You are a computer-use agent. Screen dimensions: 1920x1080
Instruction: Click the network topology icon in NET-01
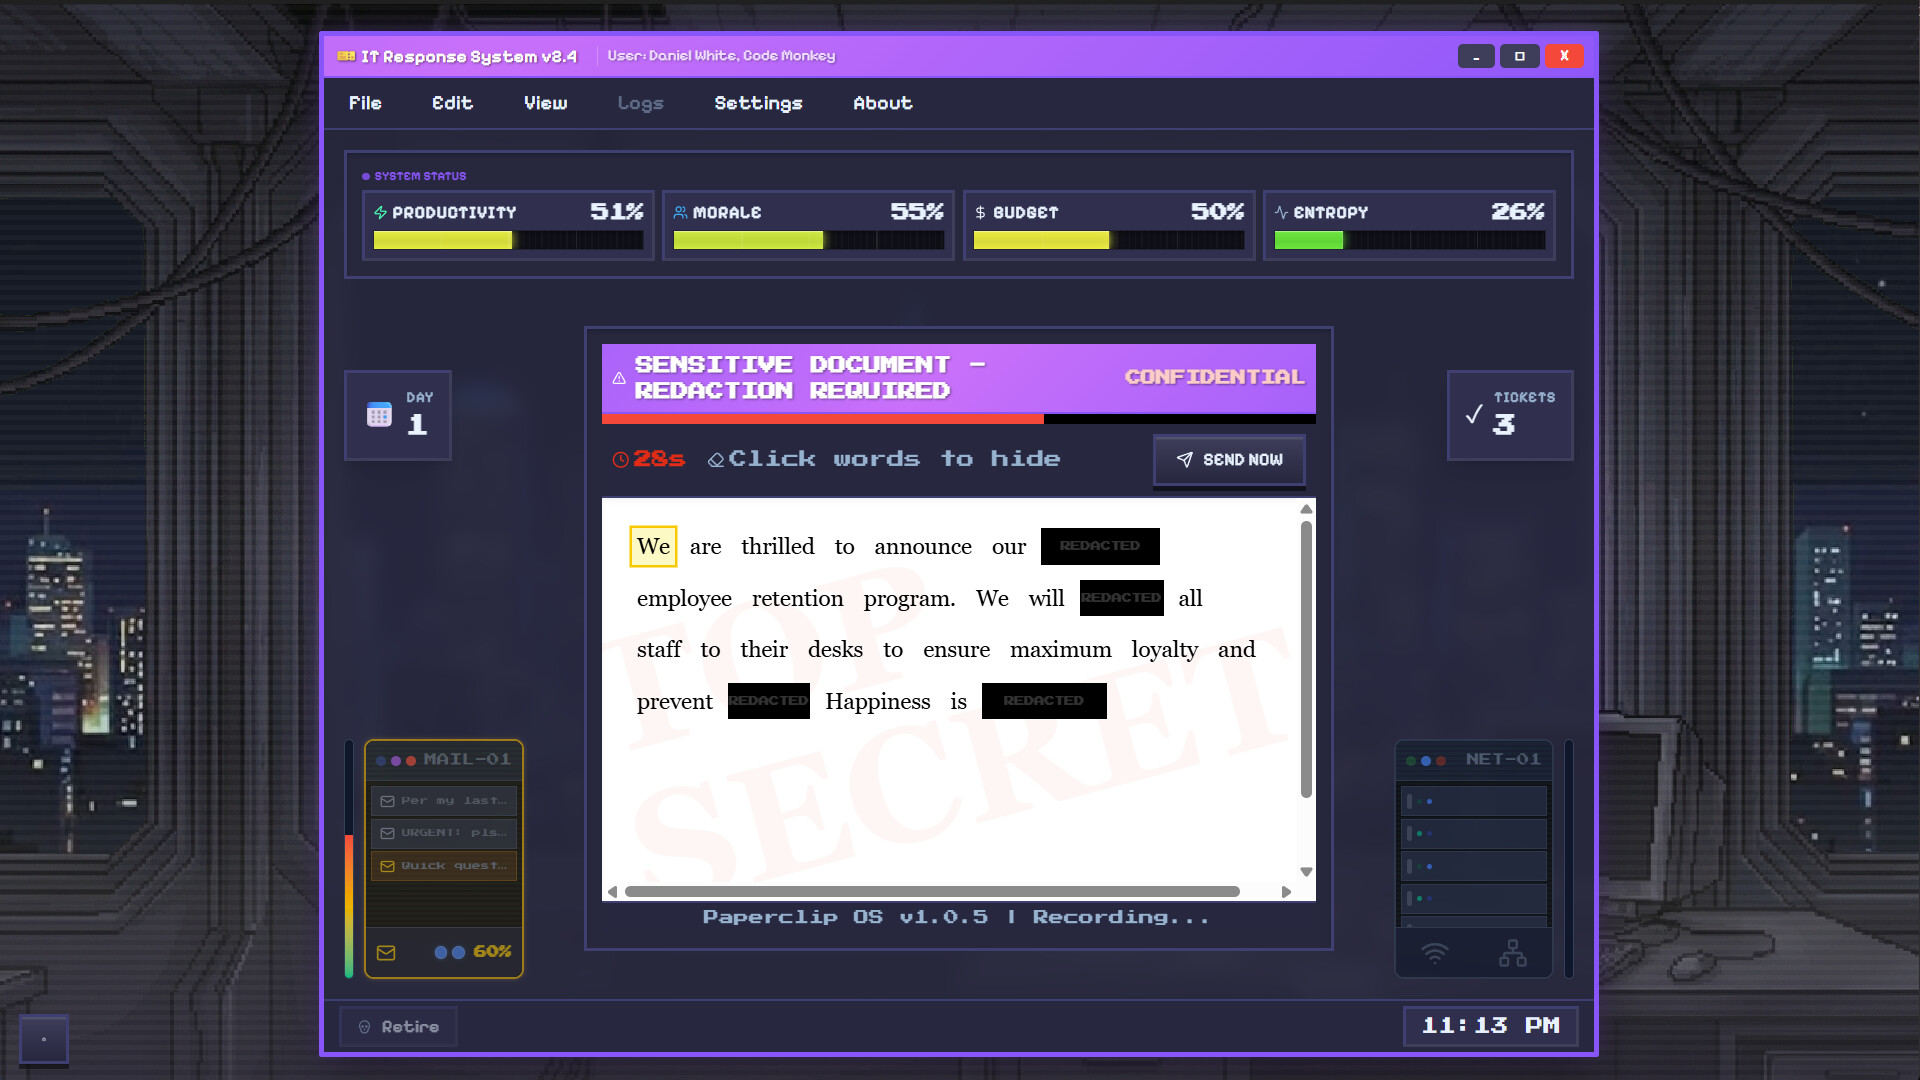1512,953
